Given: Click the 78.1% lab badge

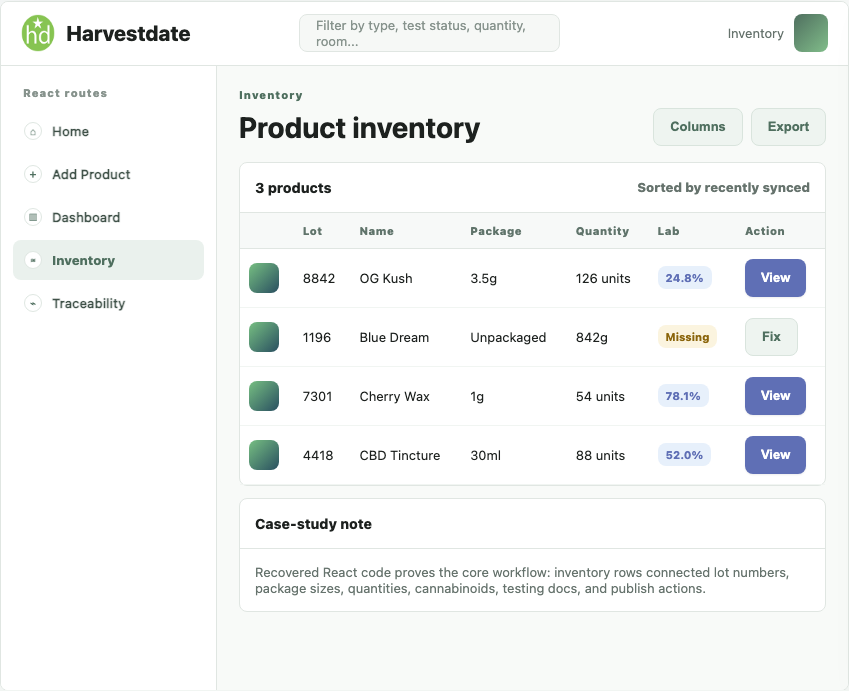Looking at the screenshot, I should coord(683,396).
